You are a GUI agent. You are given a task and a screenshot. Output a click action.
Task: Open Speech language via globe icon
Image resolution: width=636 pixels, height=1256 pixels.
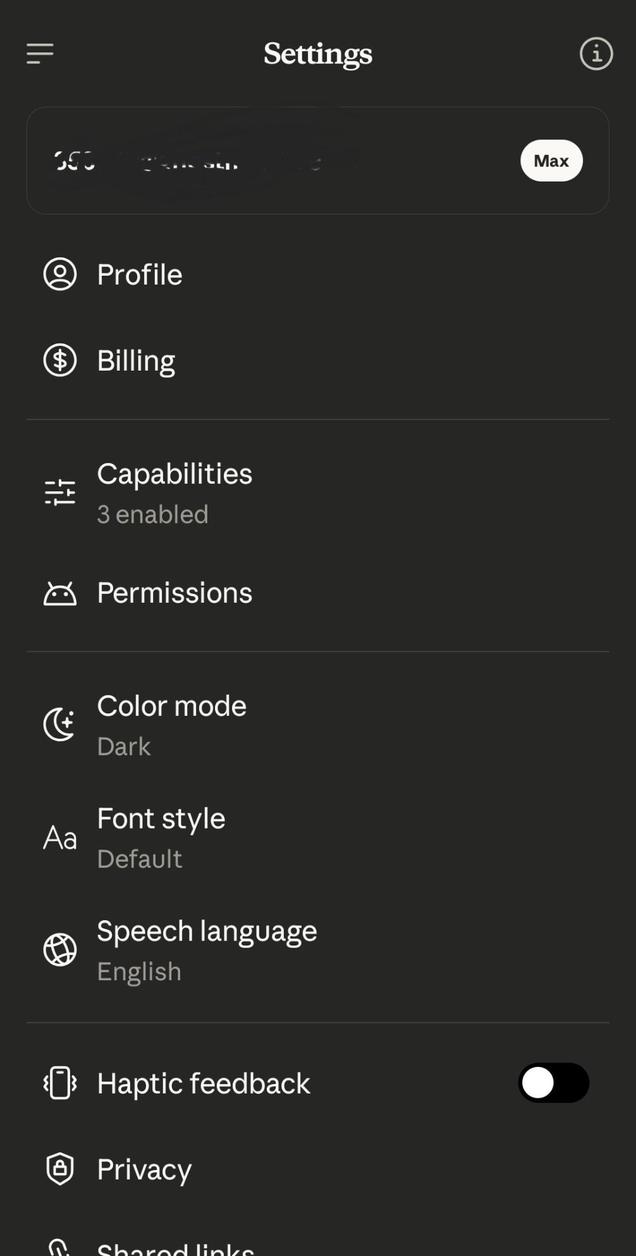click(60, 948)
